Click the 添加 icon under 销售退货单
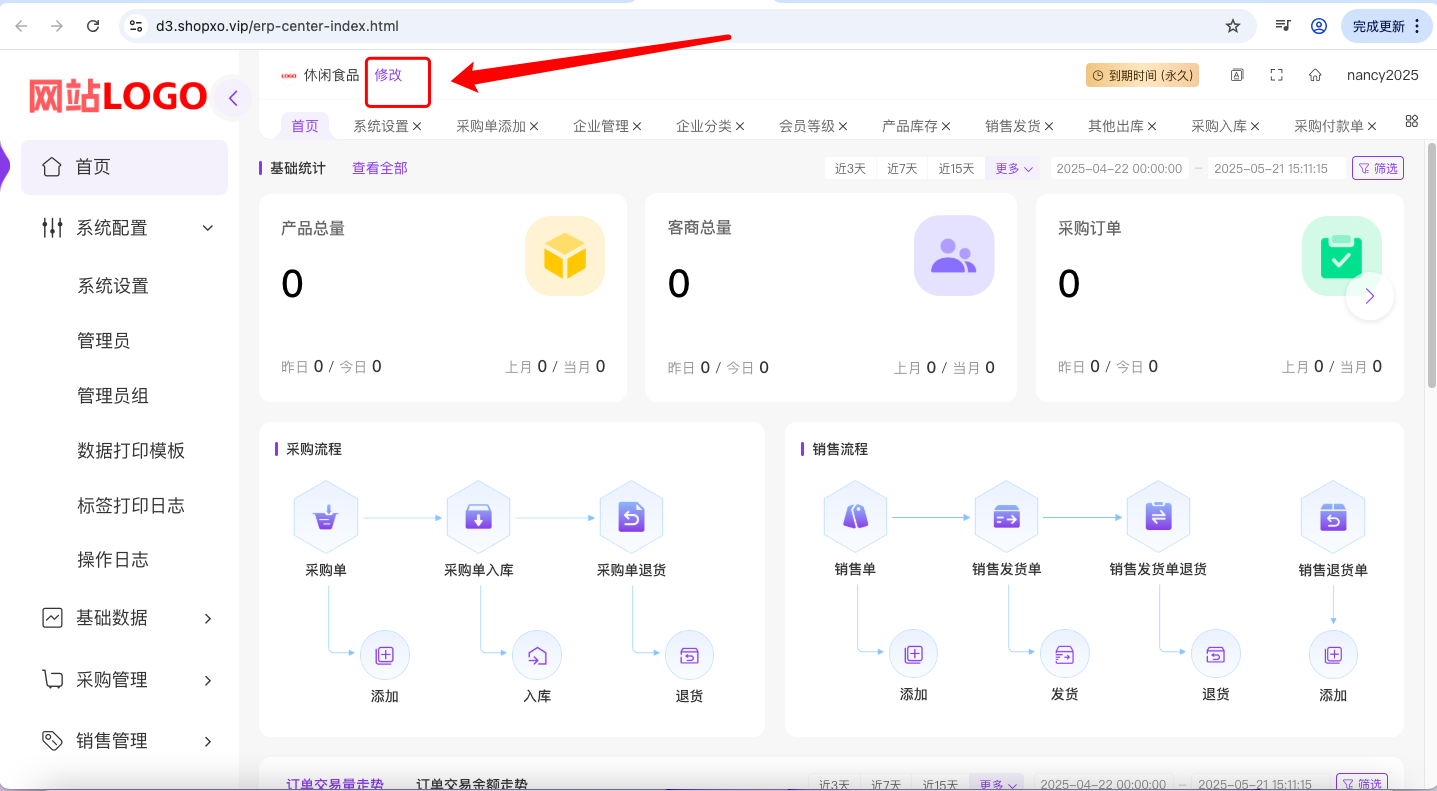Image resolution: width=1437 pixels, height=791 pixels. [1333, 656]
